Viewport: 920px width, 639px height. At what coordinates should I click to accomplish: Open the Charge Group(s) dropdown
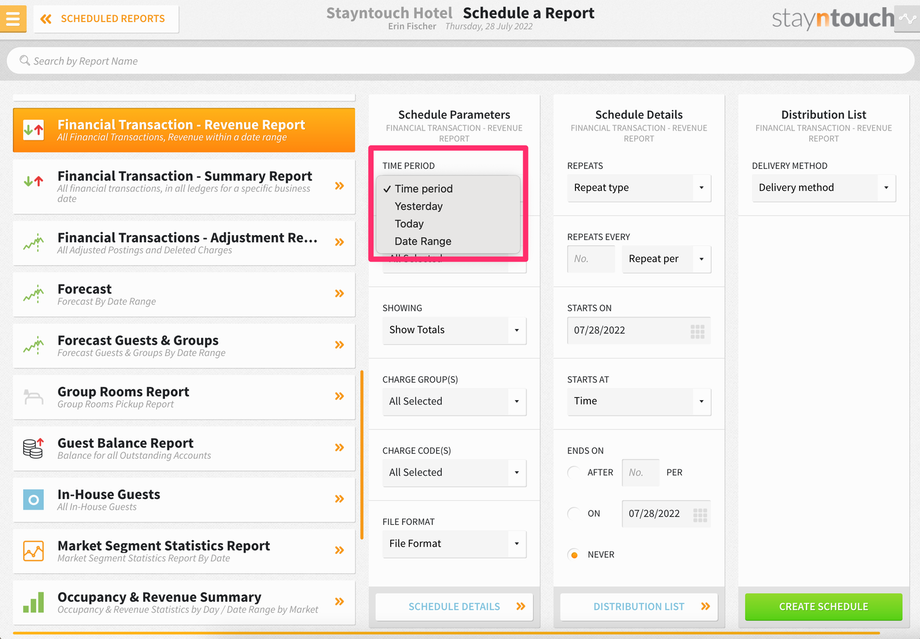(454, 402)
